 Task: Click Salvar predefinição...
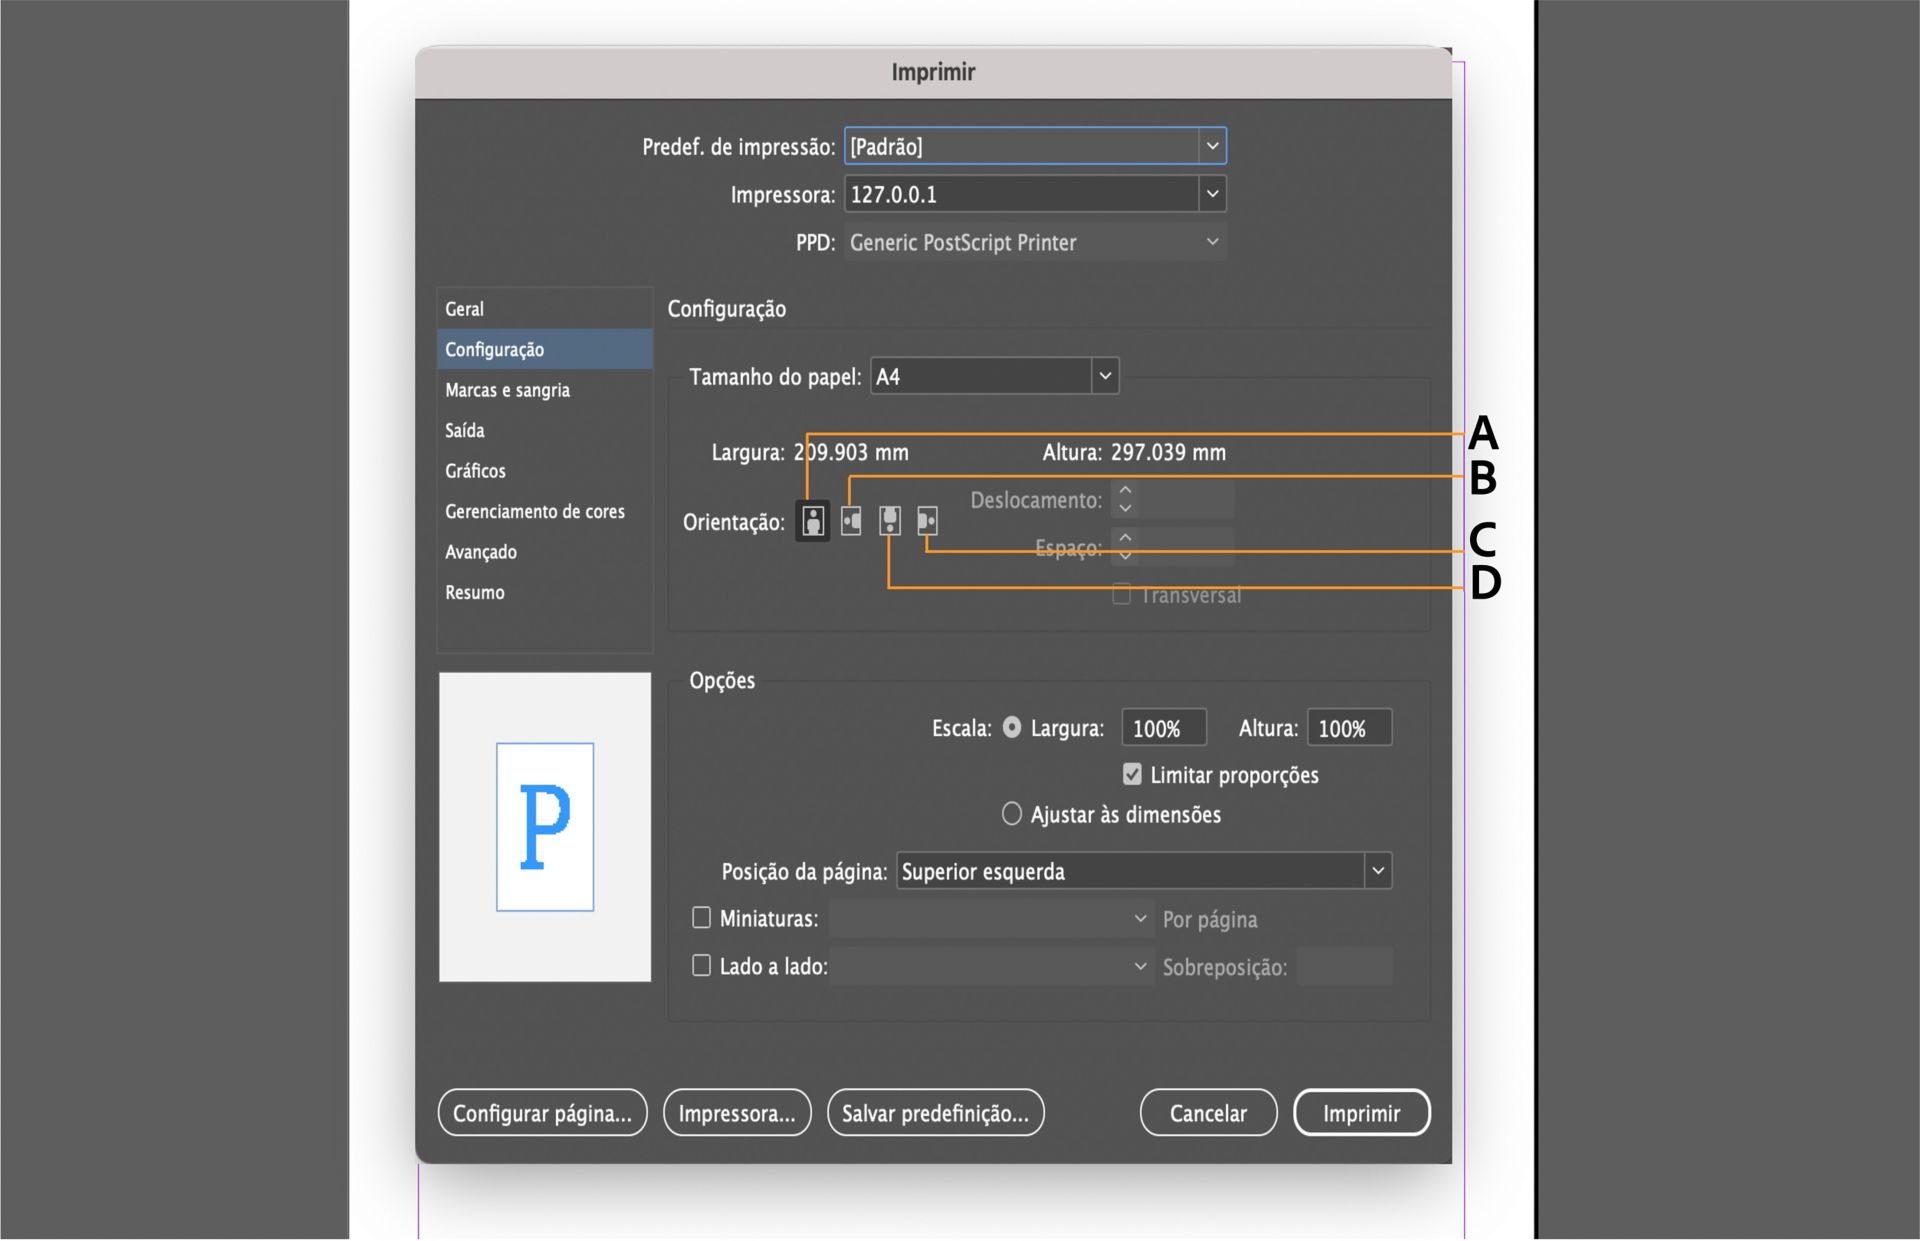point(935,1112)
